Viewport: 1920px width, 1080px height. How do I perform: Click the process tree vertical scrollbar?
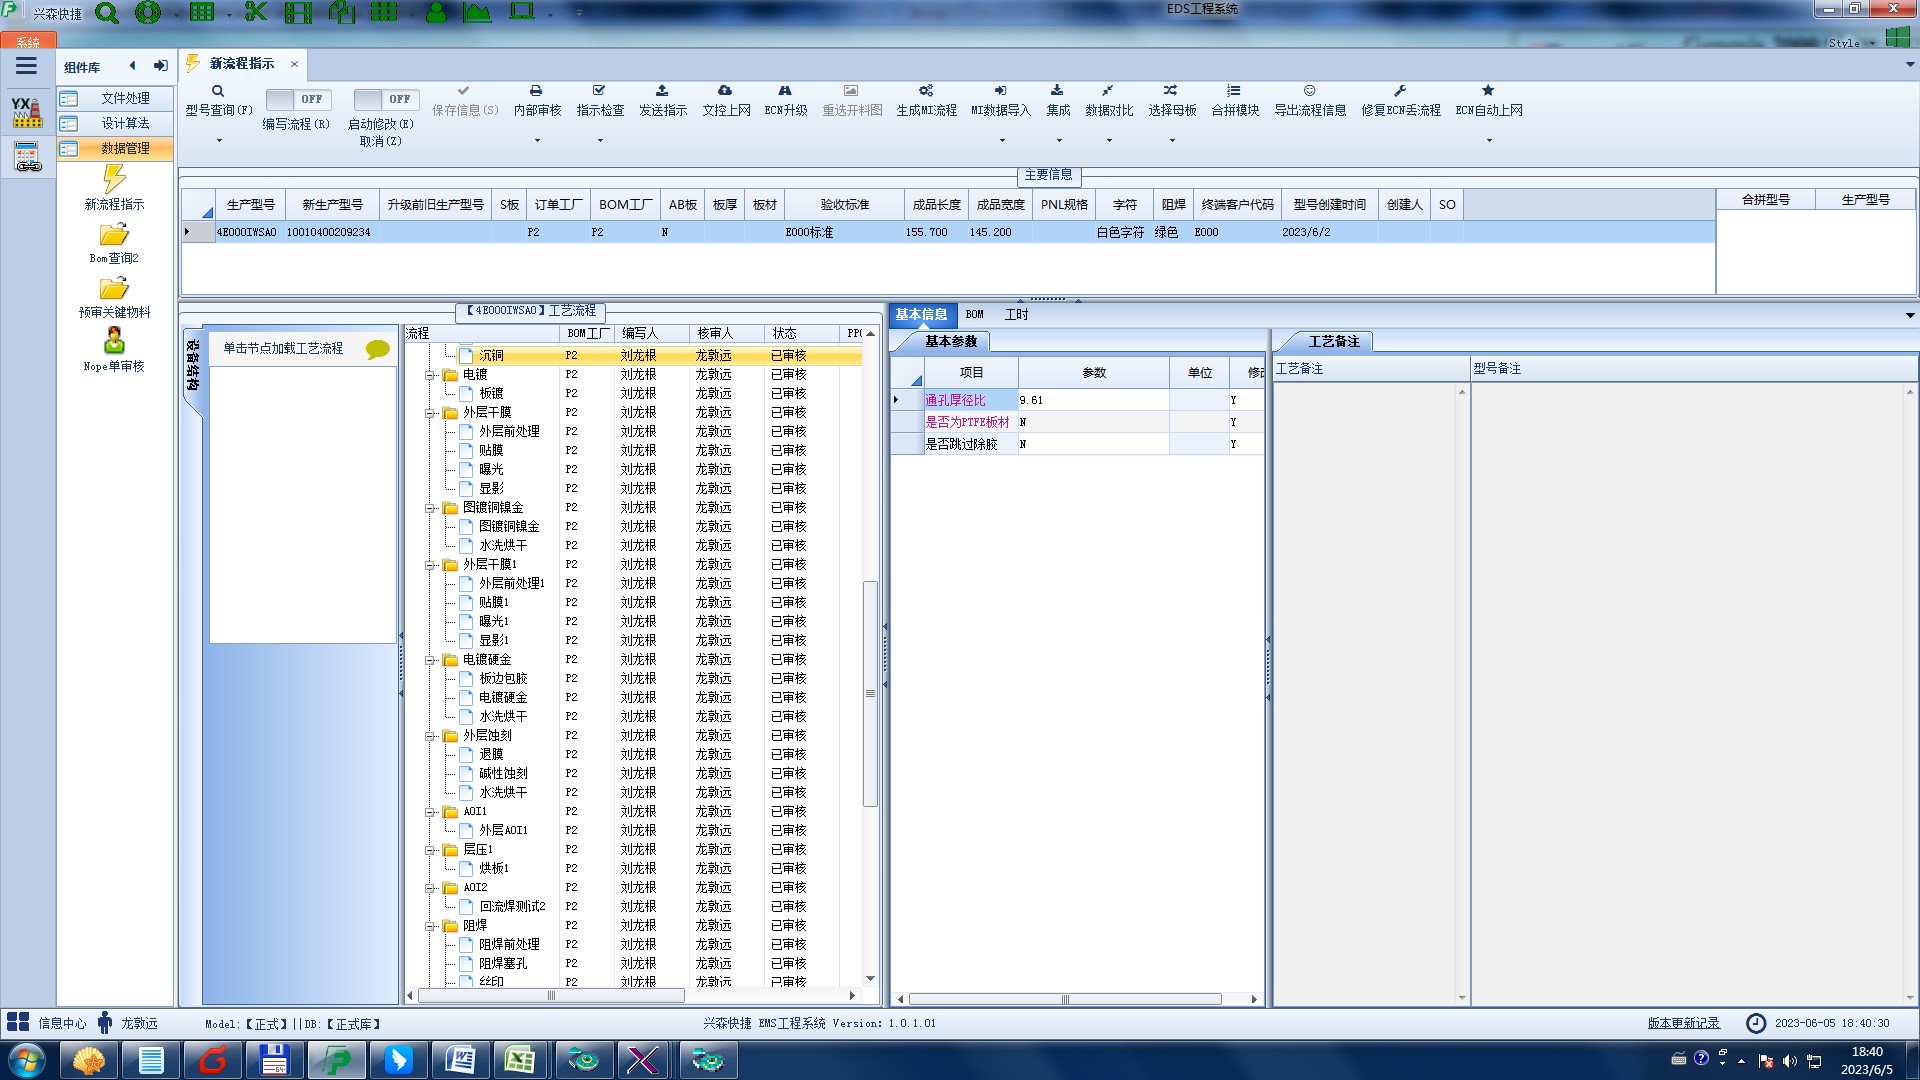point(870,694)
